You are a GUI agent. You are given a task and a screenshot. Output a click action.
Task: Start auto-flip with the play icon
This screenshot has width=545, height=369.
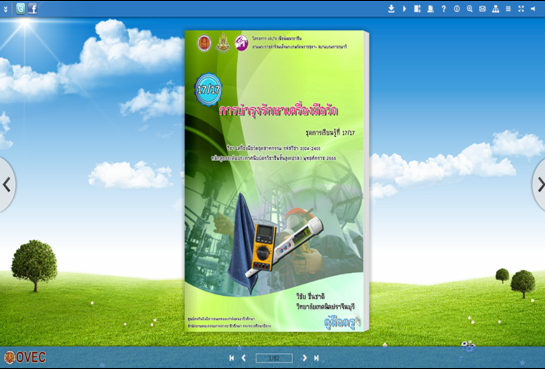(x=404, y=9)
